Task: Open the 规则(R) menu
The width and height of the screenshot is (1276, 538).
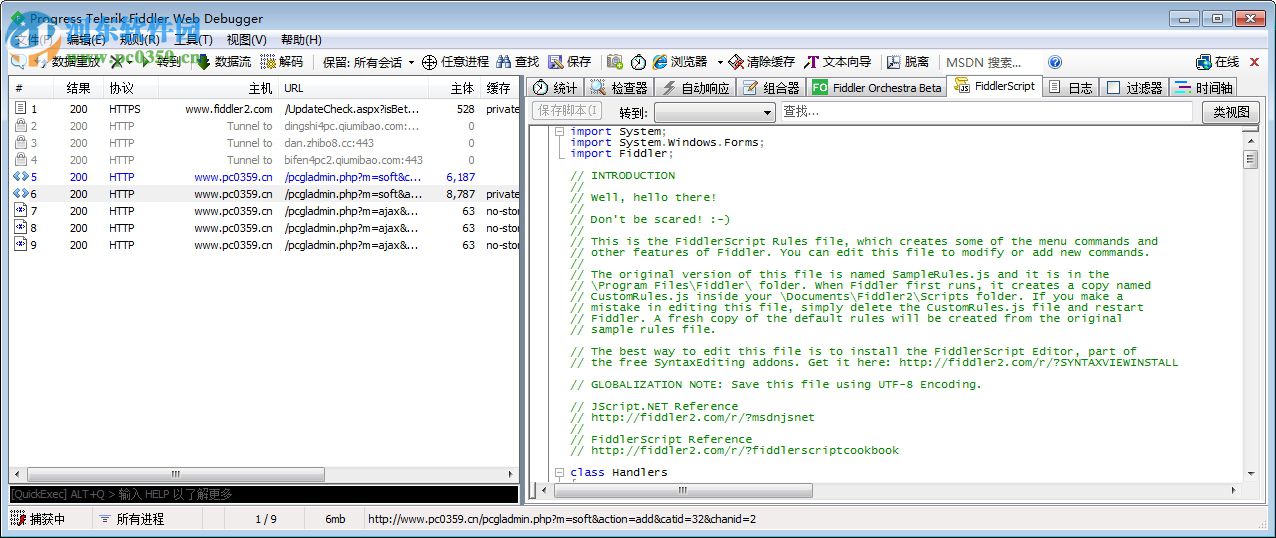Action: (140, 39)
